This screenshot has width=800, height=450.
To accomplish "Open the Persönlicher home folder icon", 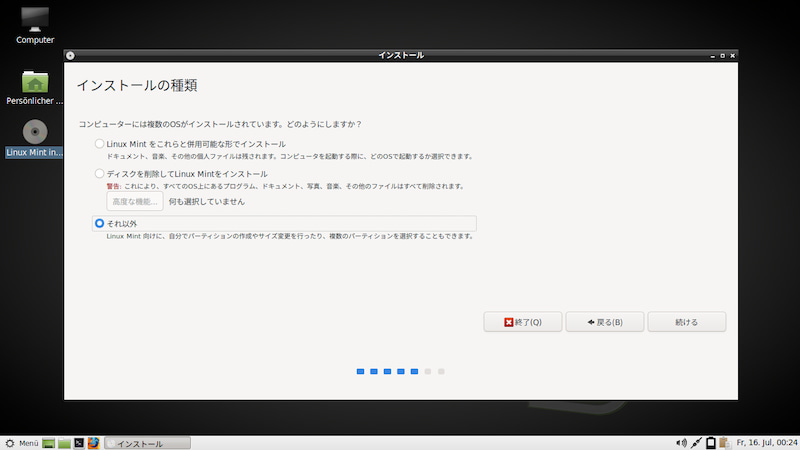I will (x=35, y=88).
